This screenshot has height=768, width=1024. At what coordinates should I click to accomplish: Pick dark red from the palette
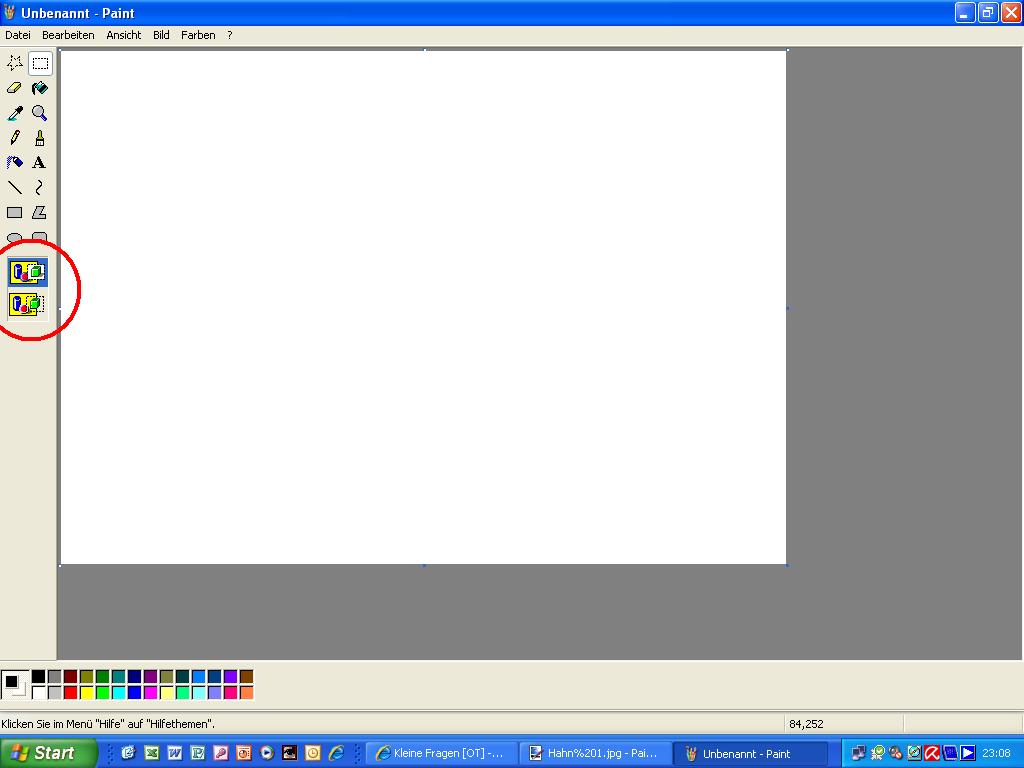click(x=71, y=677)
